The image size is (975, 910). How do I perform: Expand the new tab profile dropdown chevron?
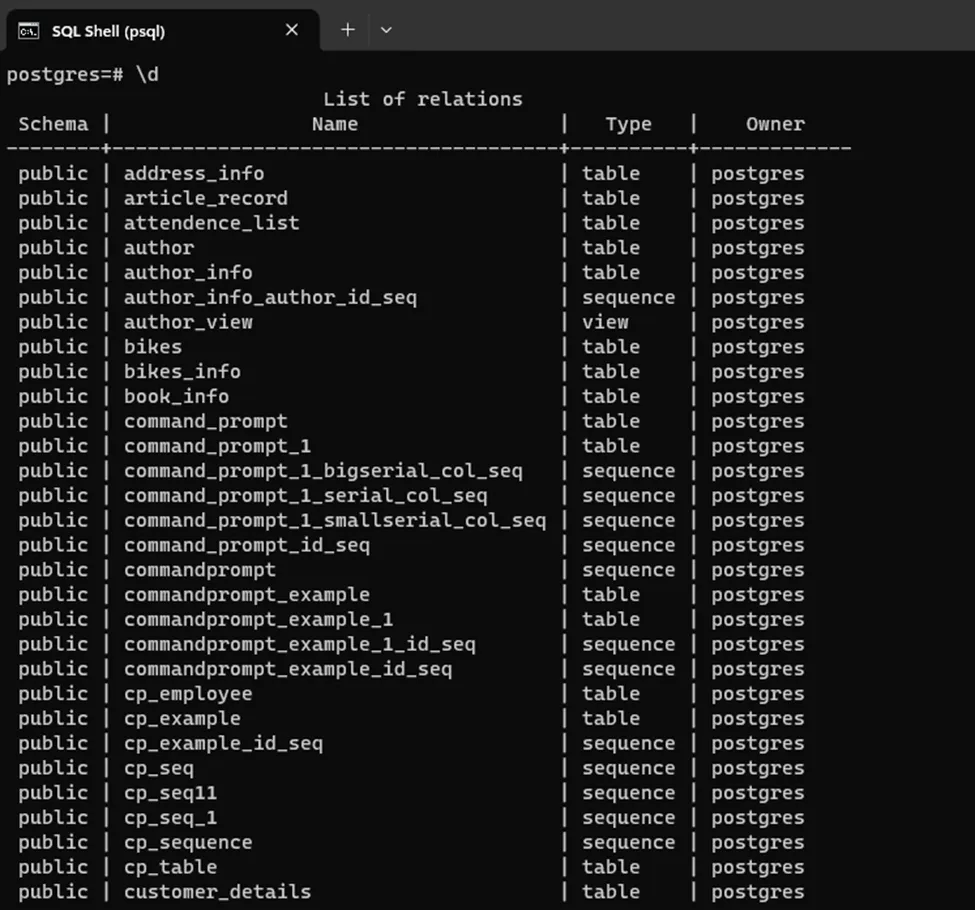(386, 30)
